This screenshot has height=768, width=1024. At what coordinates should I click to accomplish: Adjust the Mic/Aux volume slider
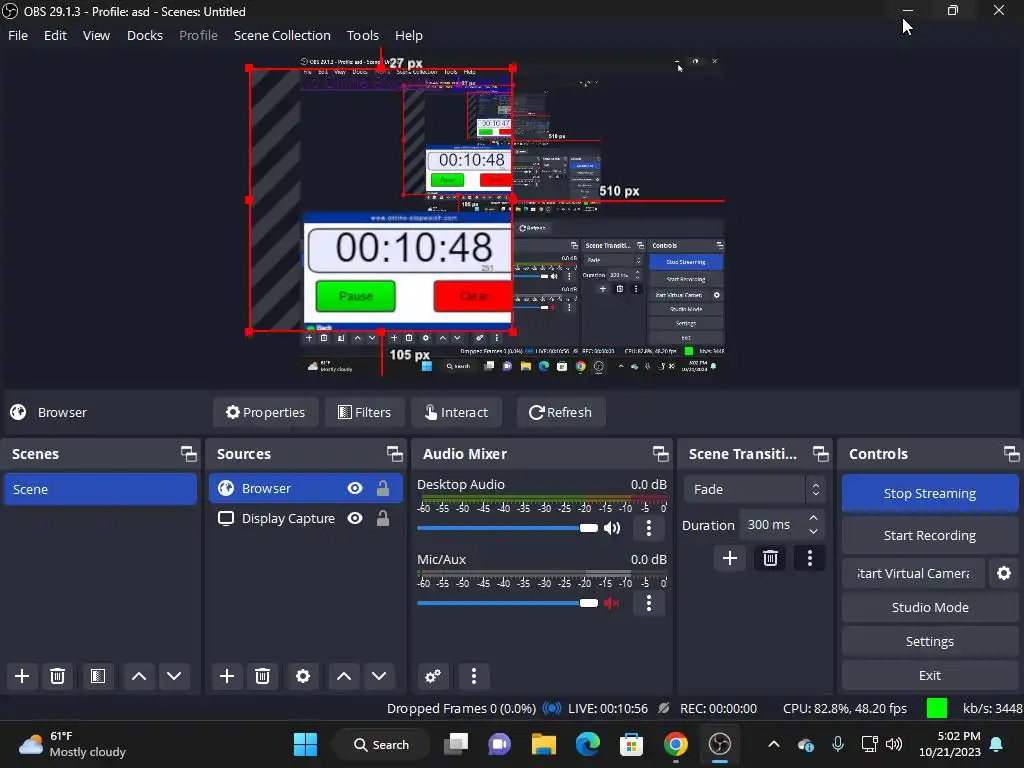click(507, 603)
